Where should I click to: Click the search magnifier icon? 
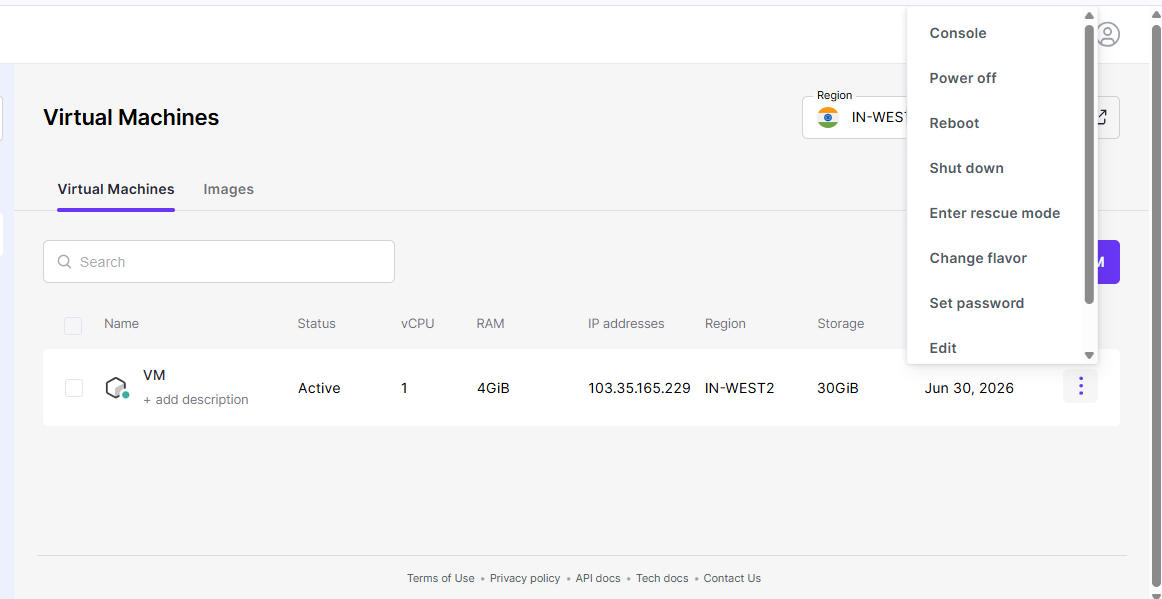pyautogui.click(x=64, y=262)
